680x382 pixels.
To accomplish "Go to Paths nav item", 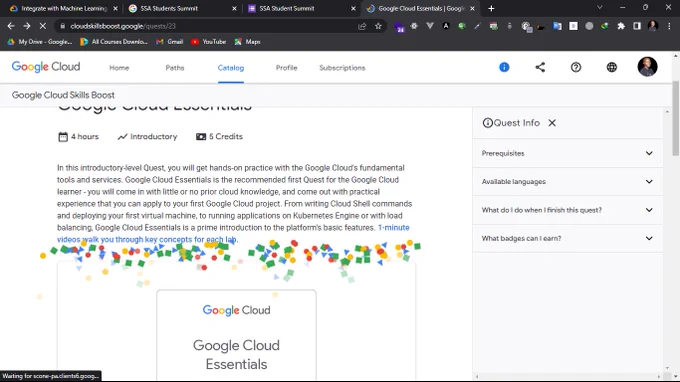I will 175,68.
